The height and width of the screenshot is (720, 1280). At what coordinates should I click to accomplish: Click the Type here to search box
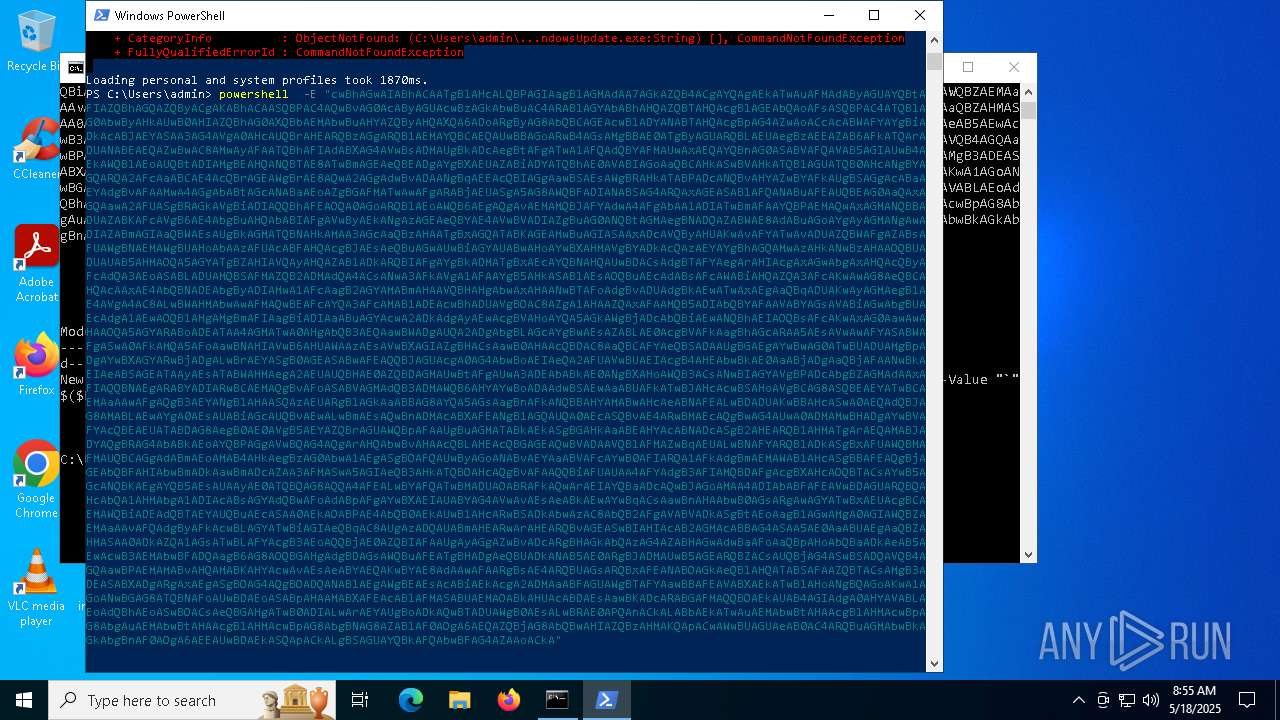coord(192,700)
